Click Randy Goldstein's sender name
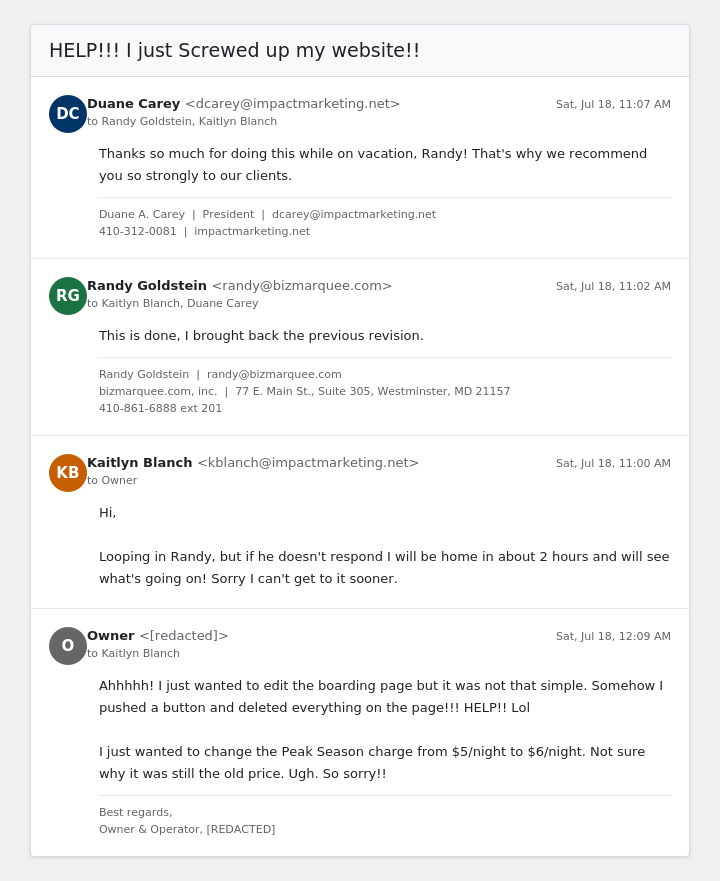Screen dimensions: 720x881 tap(147, 286)
